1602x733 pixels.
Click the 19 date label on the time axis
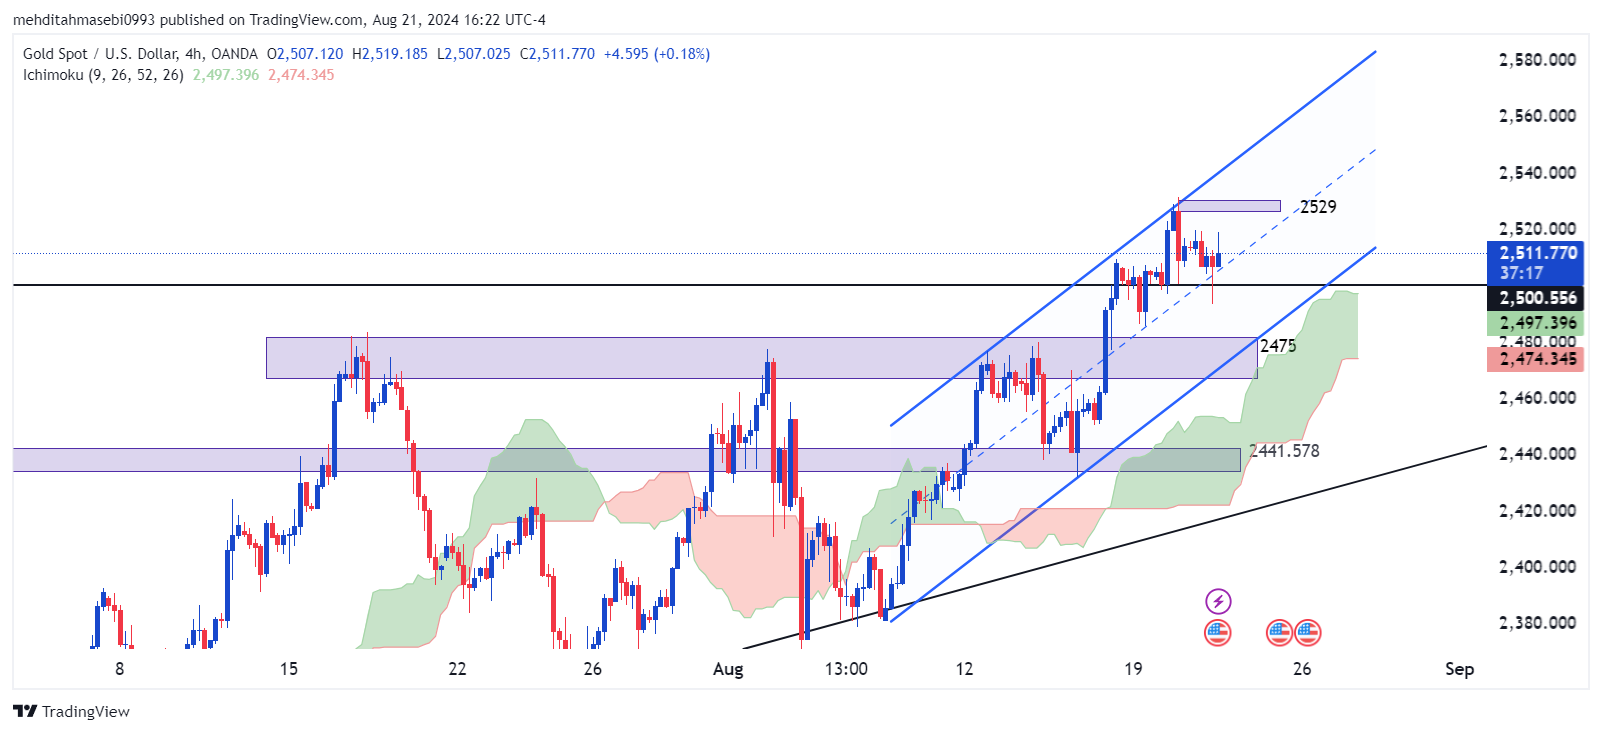1133,669
